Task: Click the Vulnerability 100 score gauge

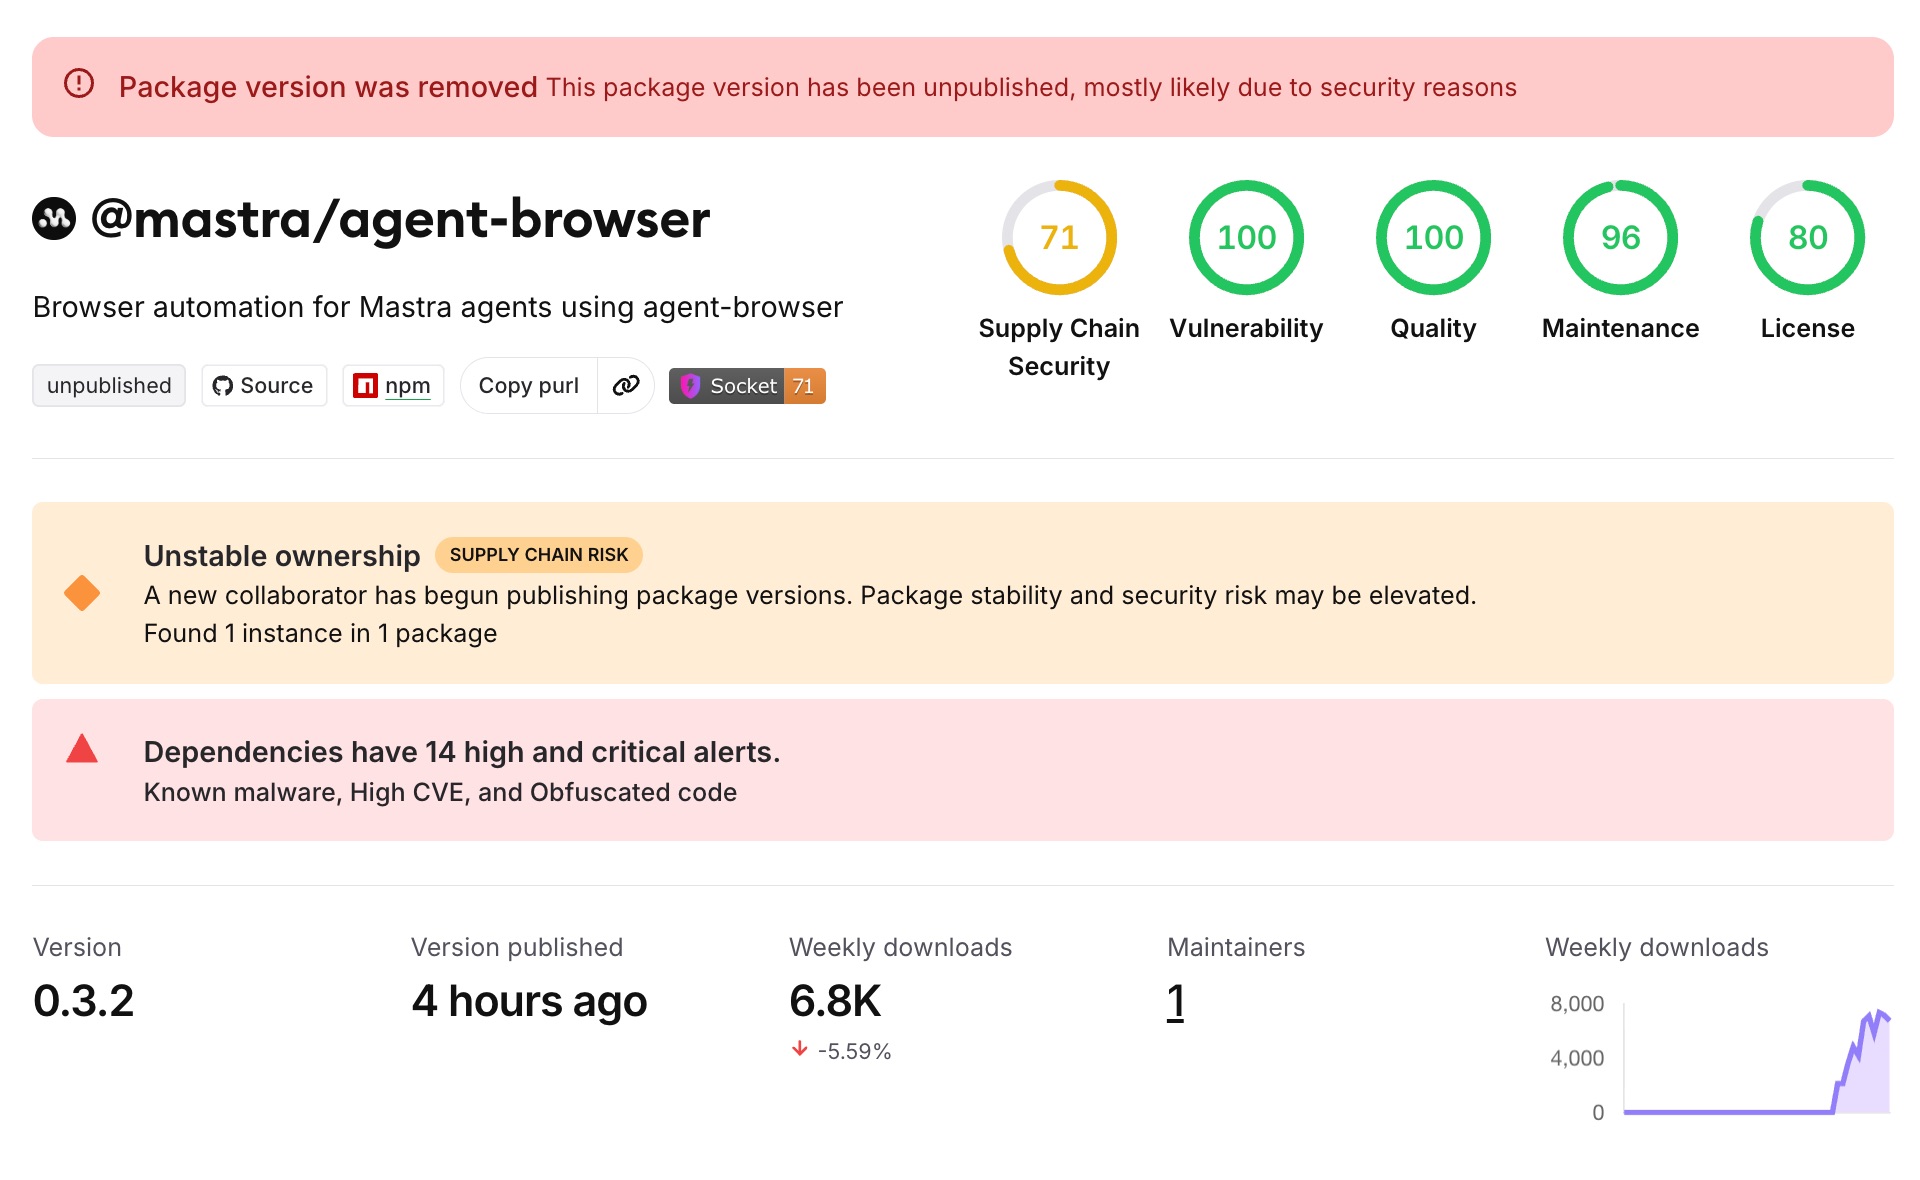Action: [1246, 237]
